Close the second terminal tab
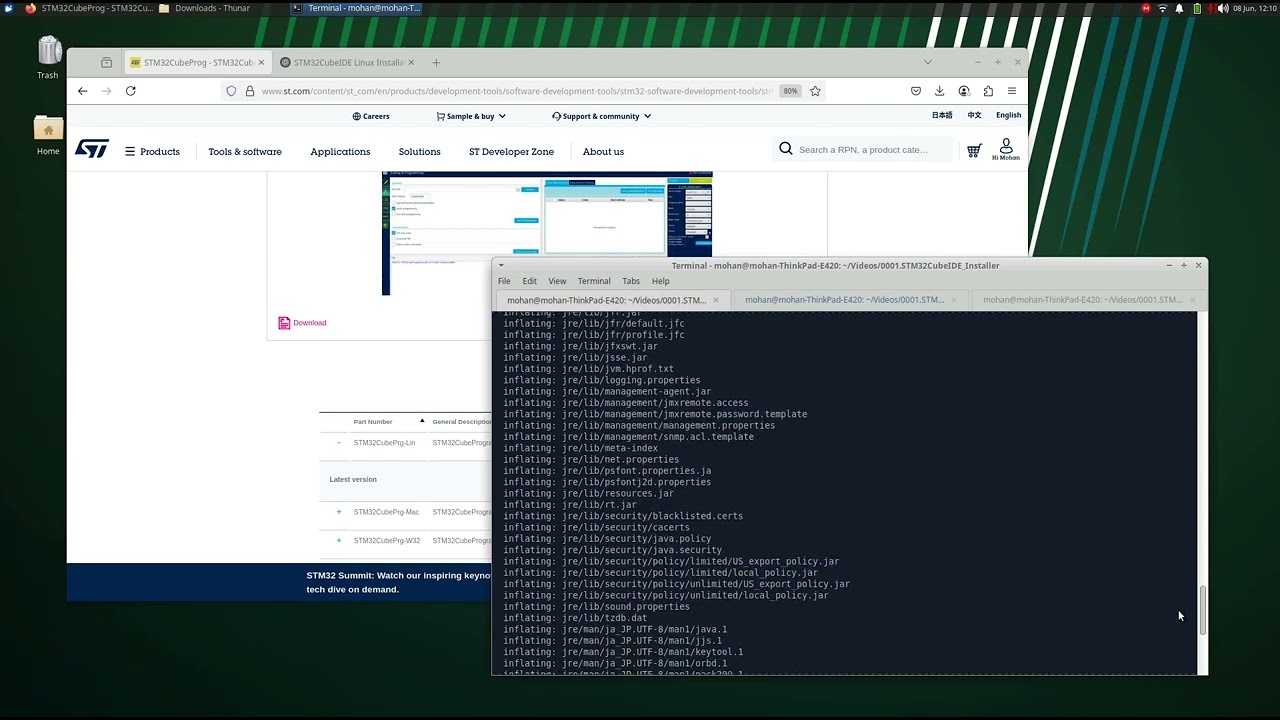The height and width of the screenshot is (720, 1280). (x=953, y=300)
